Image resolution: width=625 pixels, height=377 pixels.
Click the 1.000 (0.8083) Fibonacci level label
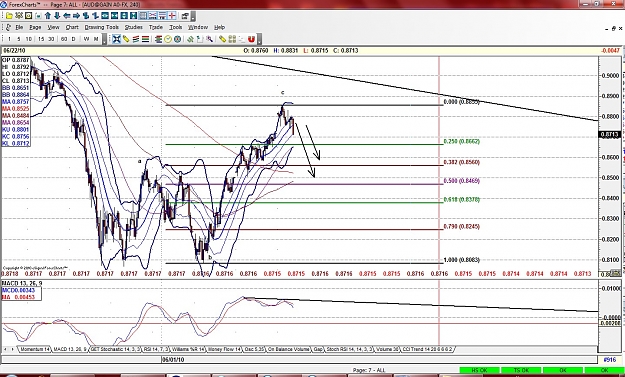coord(462,260)
